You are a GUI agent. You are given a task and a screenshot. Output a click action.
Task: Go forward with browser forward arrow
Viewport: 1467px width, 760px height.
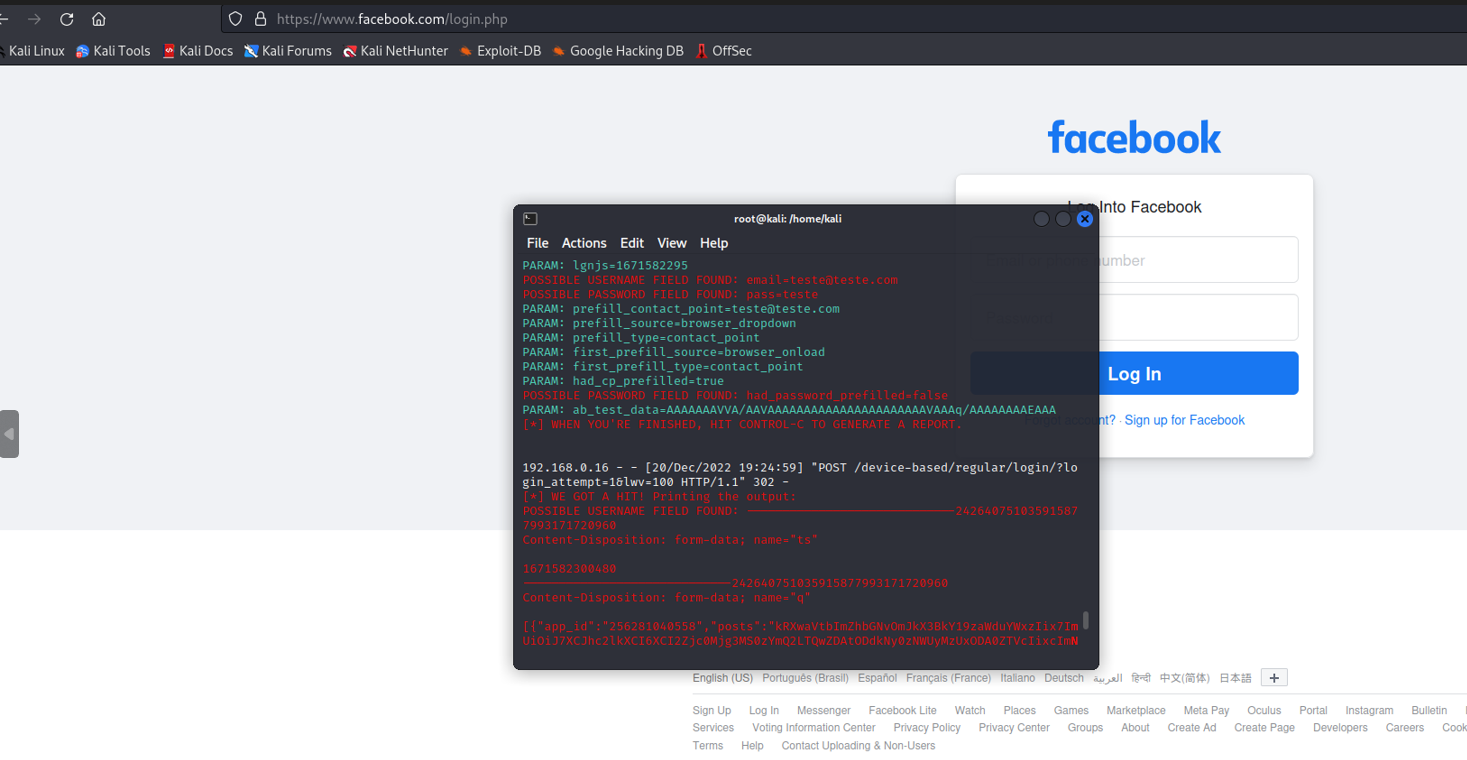click(x=35, y=19)
